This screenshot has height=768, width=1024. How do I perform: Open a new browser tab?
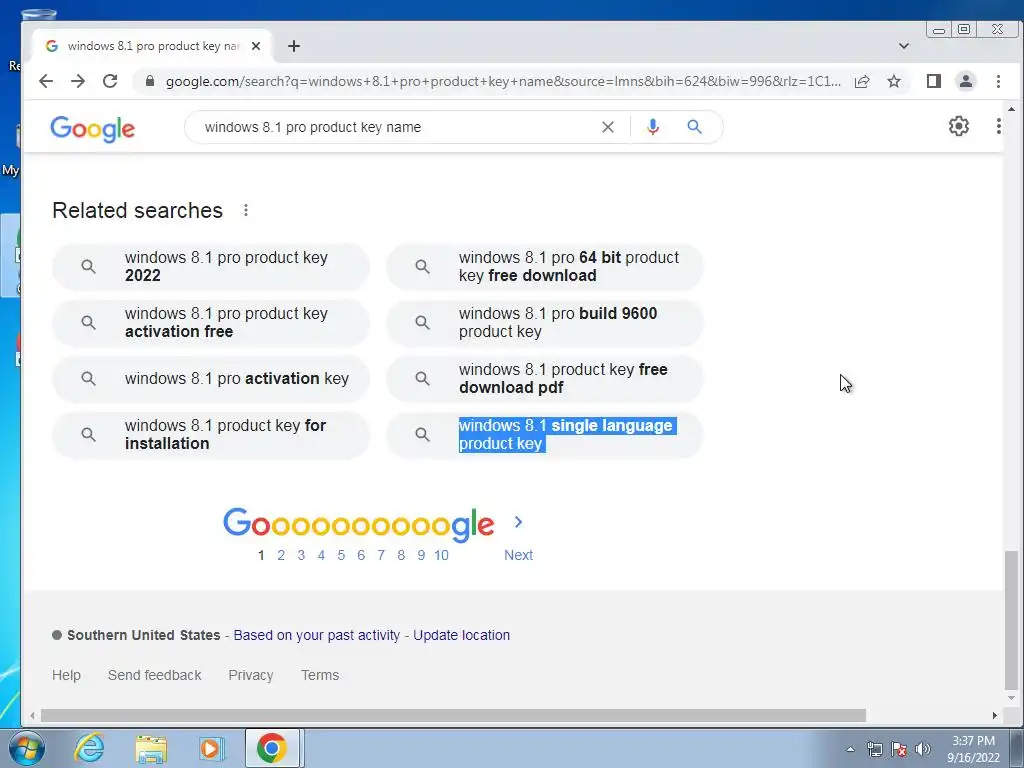click(294, 46)
